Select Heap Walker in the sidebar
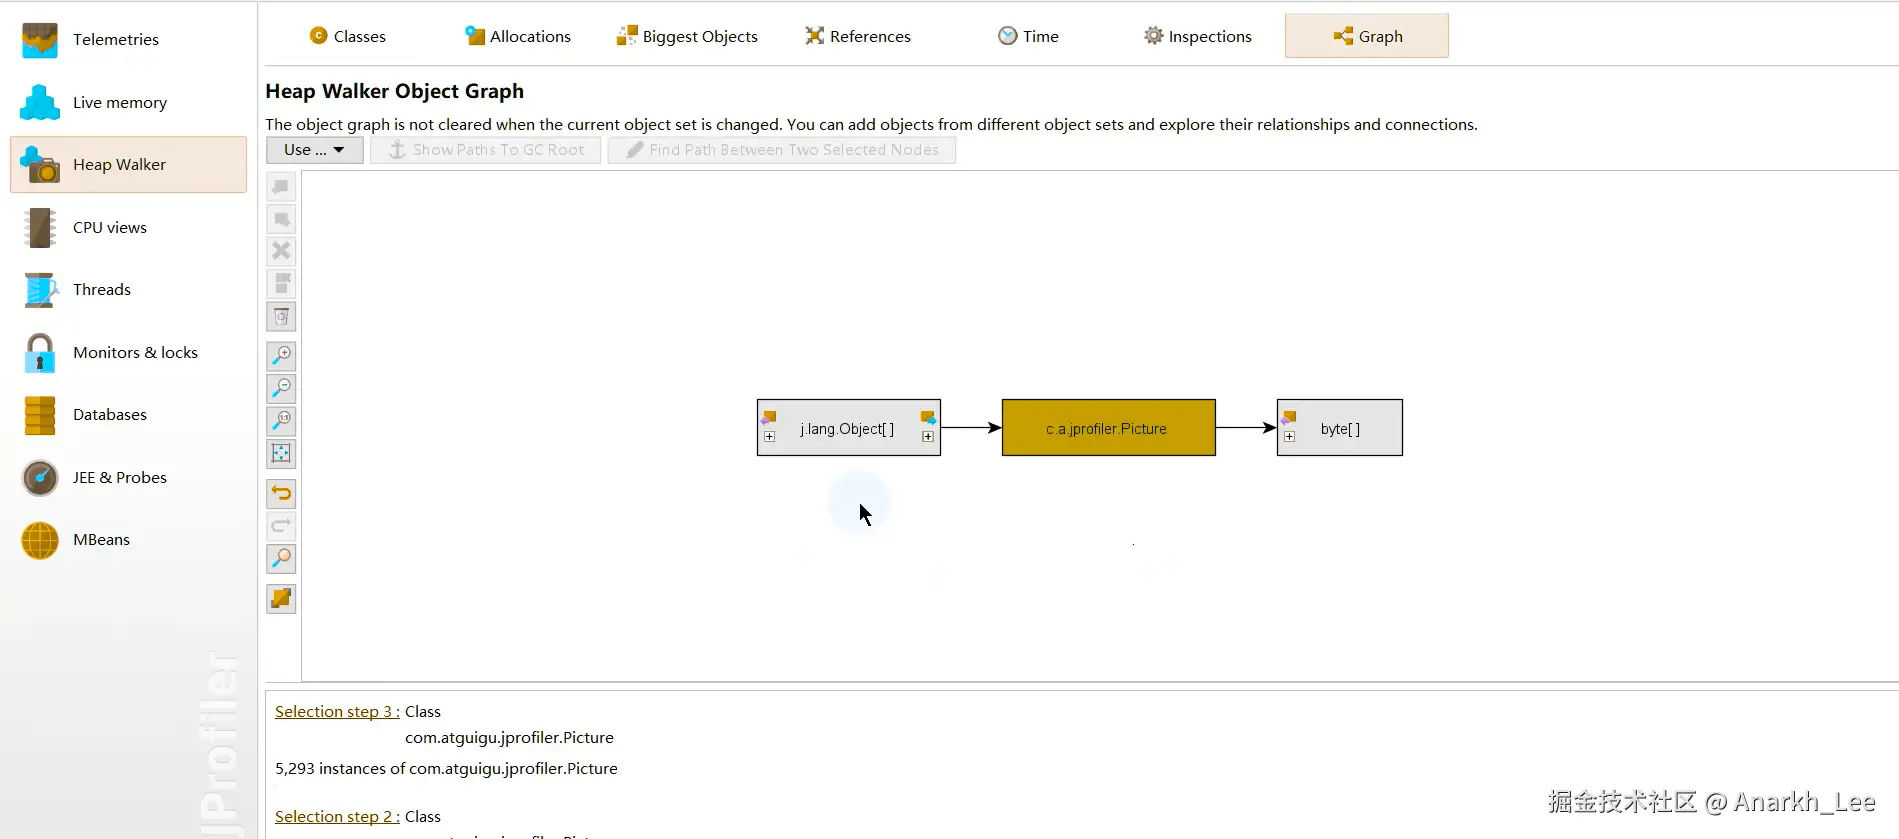The width and height of the screenshot is (1899, 839). click(x=128, y=164)
